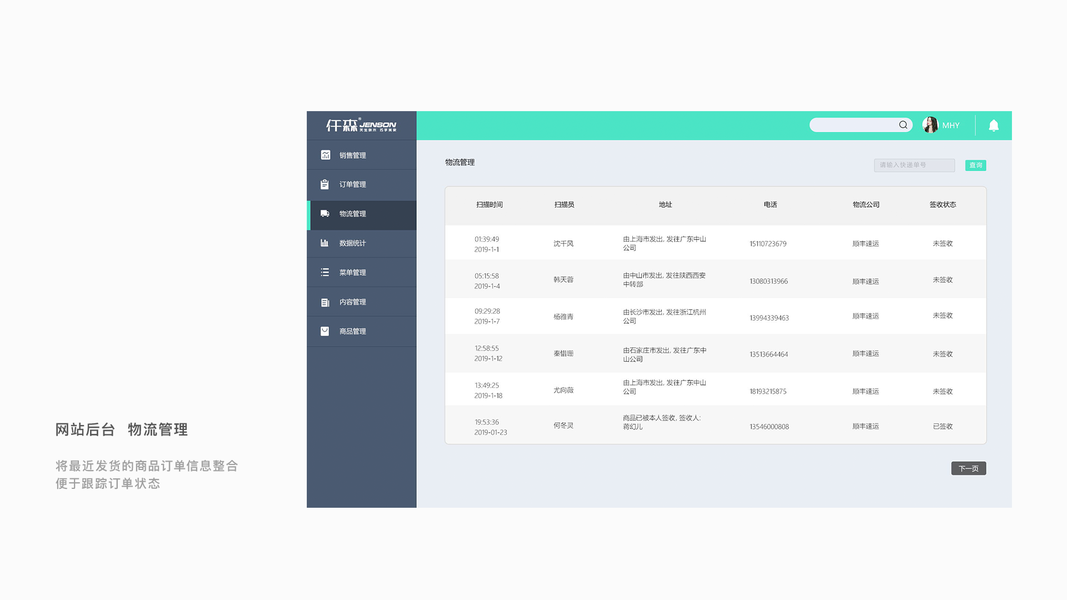Click scanner name 尤向薇
The height and width of the screenshot is (600, 1067).
(563, 390)
